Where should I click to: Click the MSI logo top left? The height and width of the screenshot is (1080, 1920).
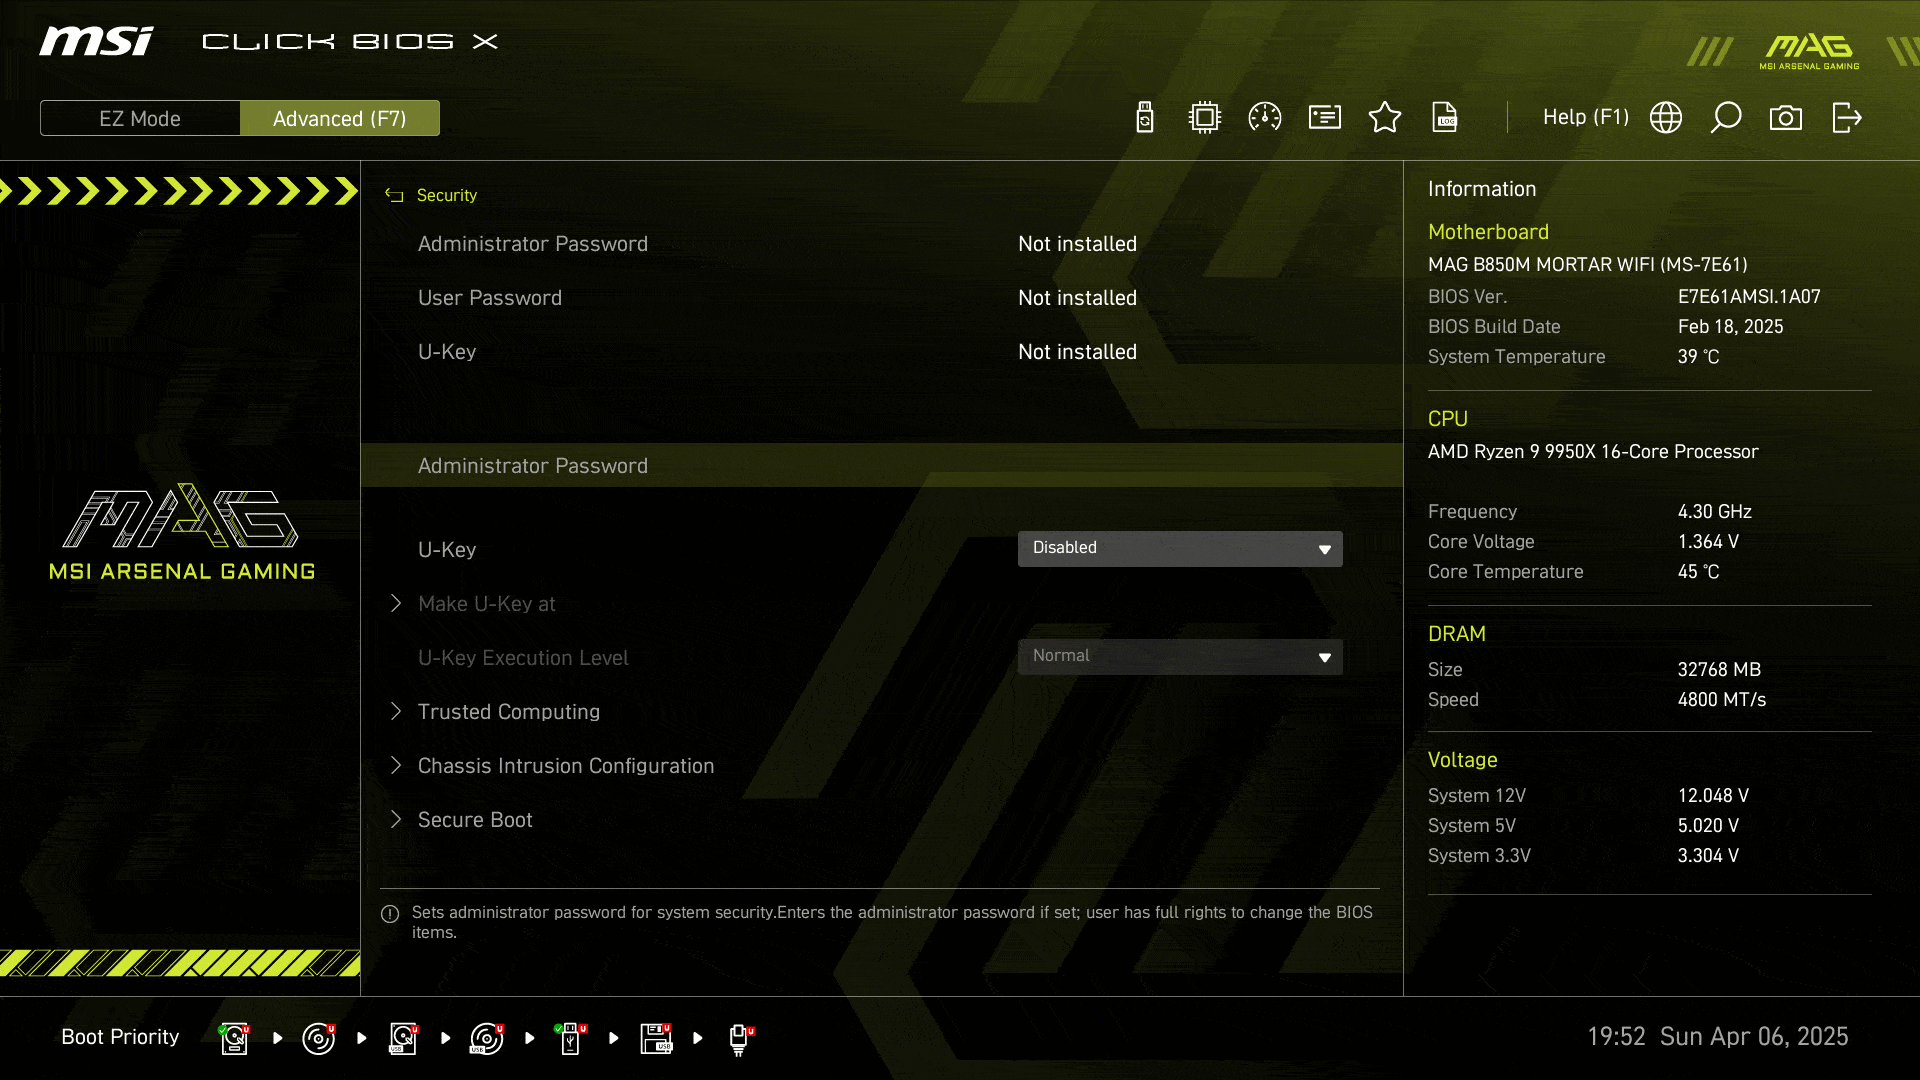click(x=96, y=41)
